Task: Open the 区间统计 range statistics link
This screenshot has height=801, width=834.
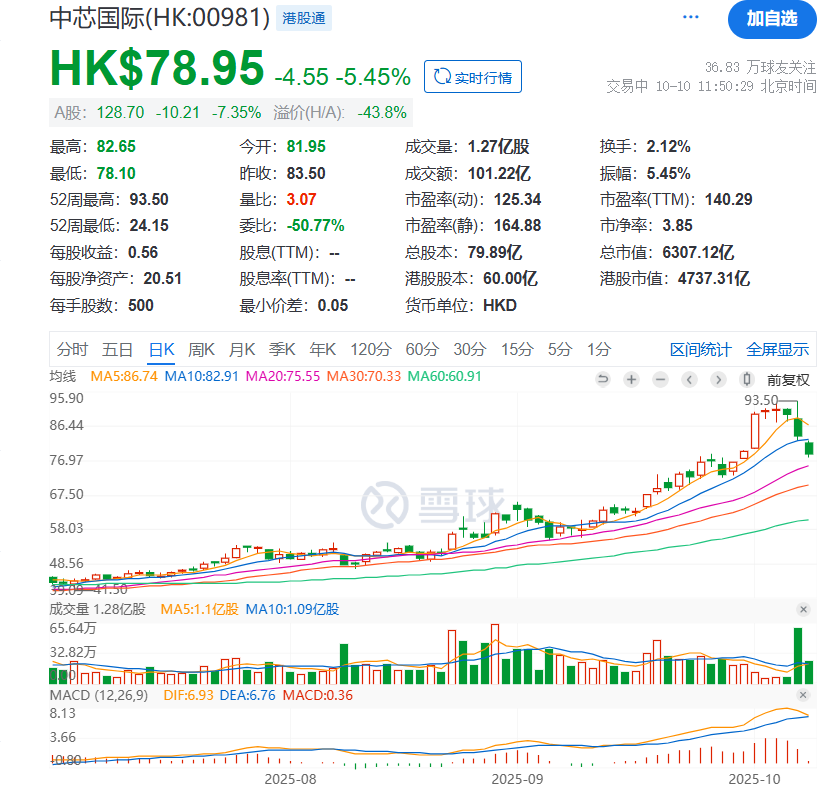Action: 700,350
